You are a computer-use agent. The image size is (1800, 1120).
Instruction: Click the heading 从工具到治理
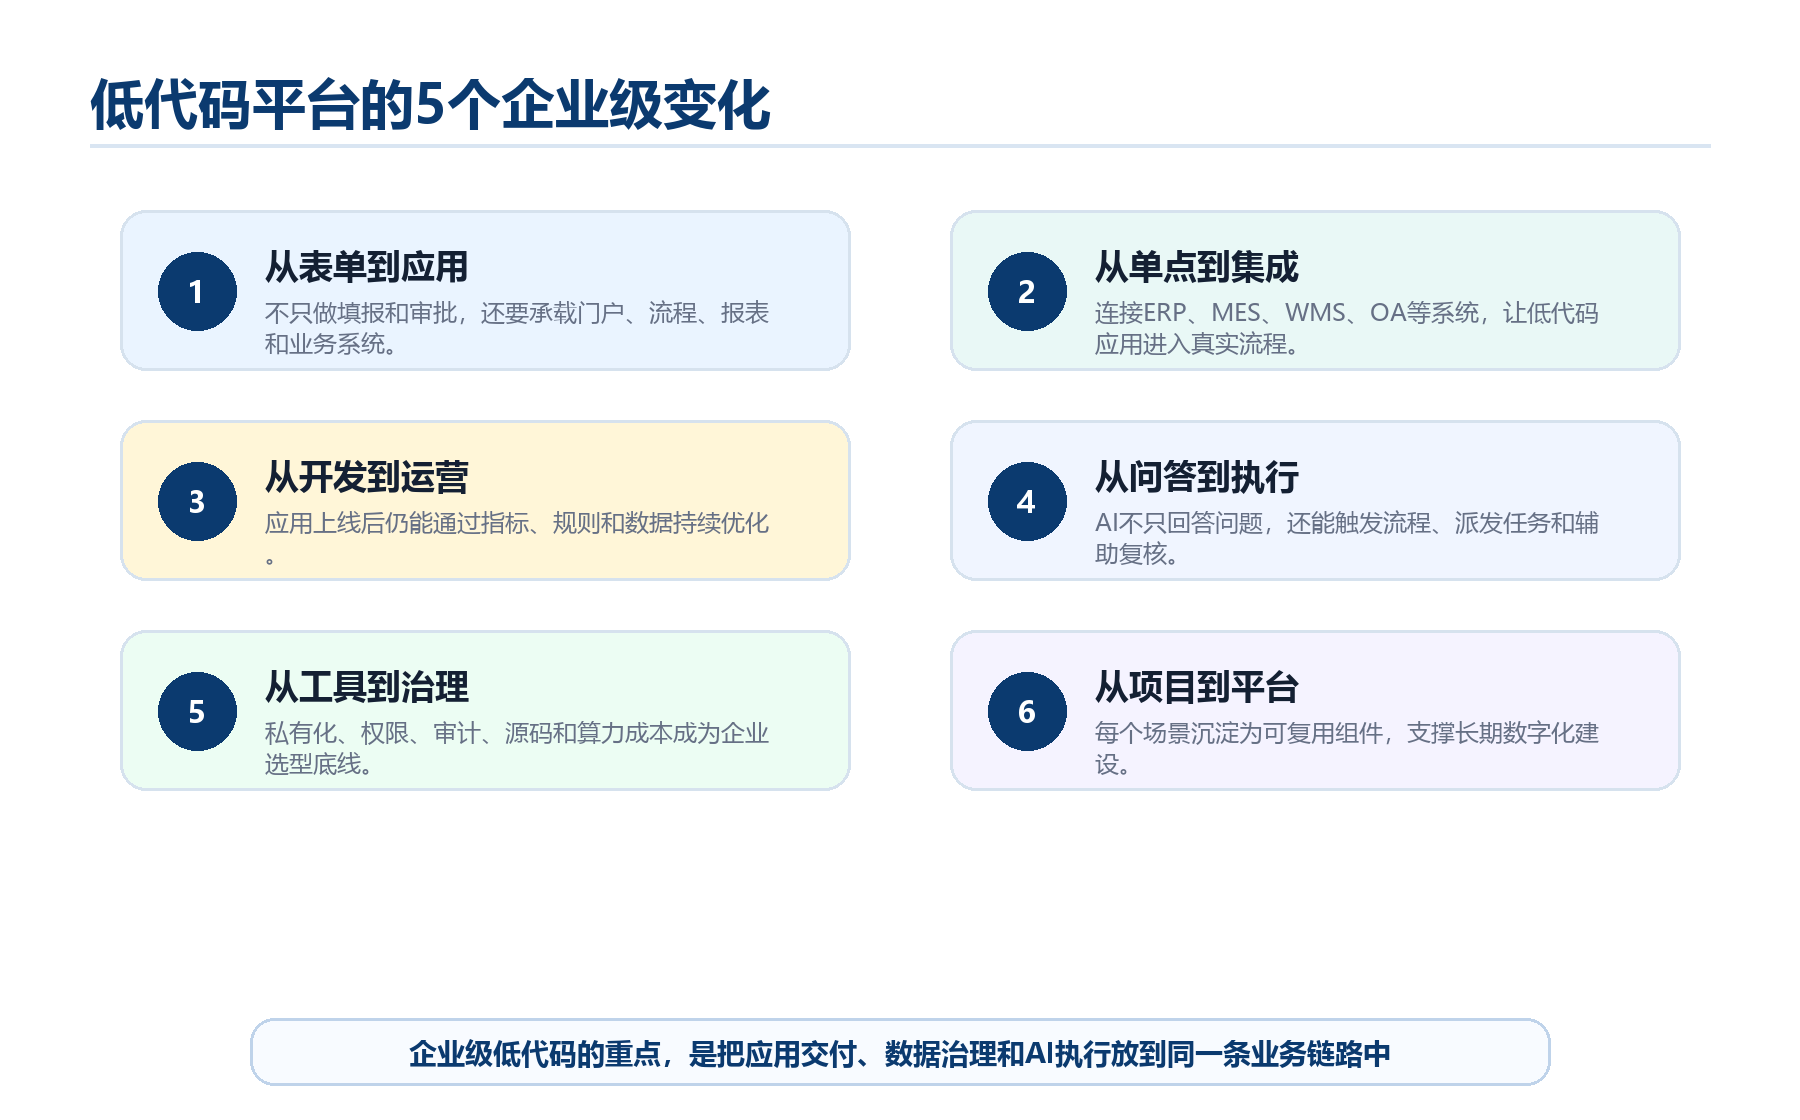(367, 687)
